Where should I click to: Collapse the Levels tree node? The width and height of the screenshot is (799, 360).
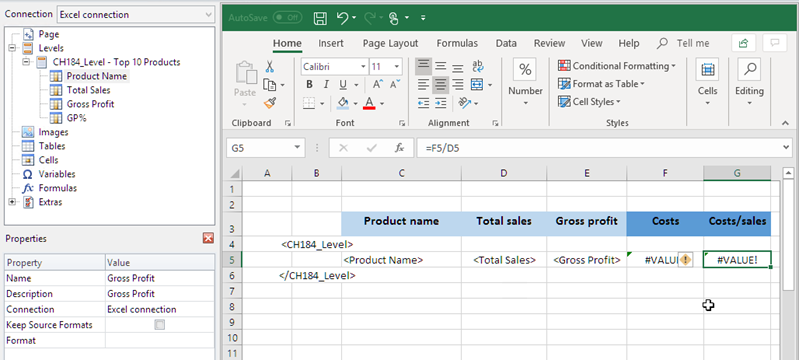coord(12,48)
